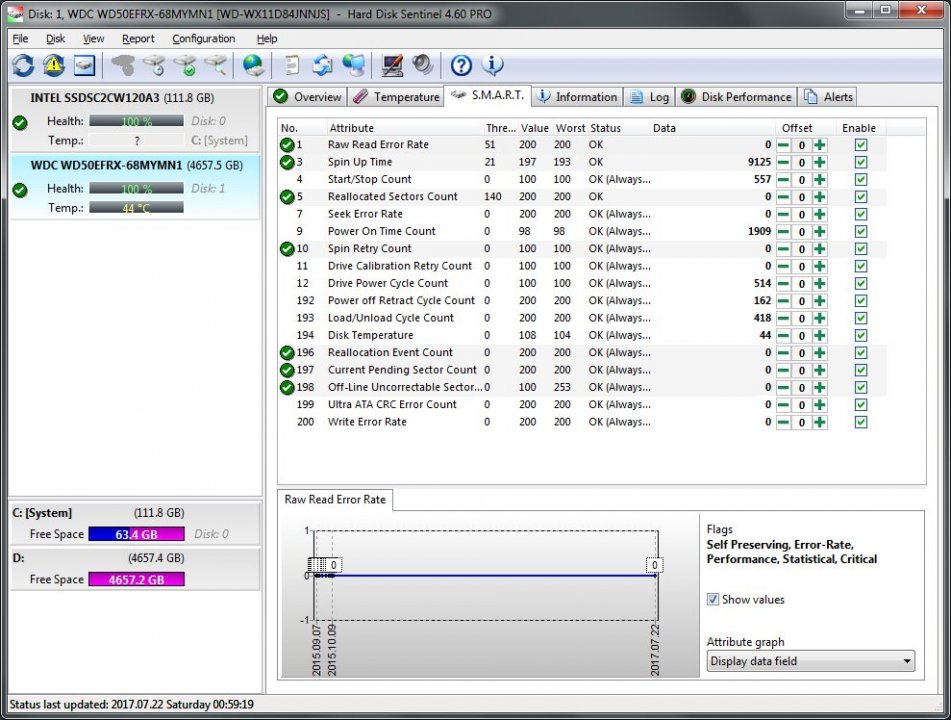Click the WDC disk 44 °C temperature bar

pos(136,208)
